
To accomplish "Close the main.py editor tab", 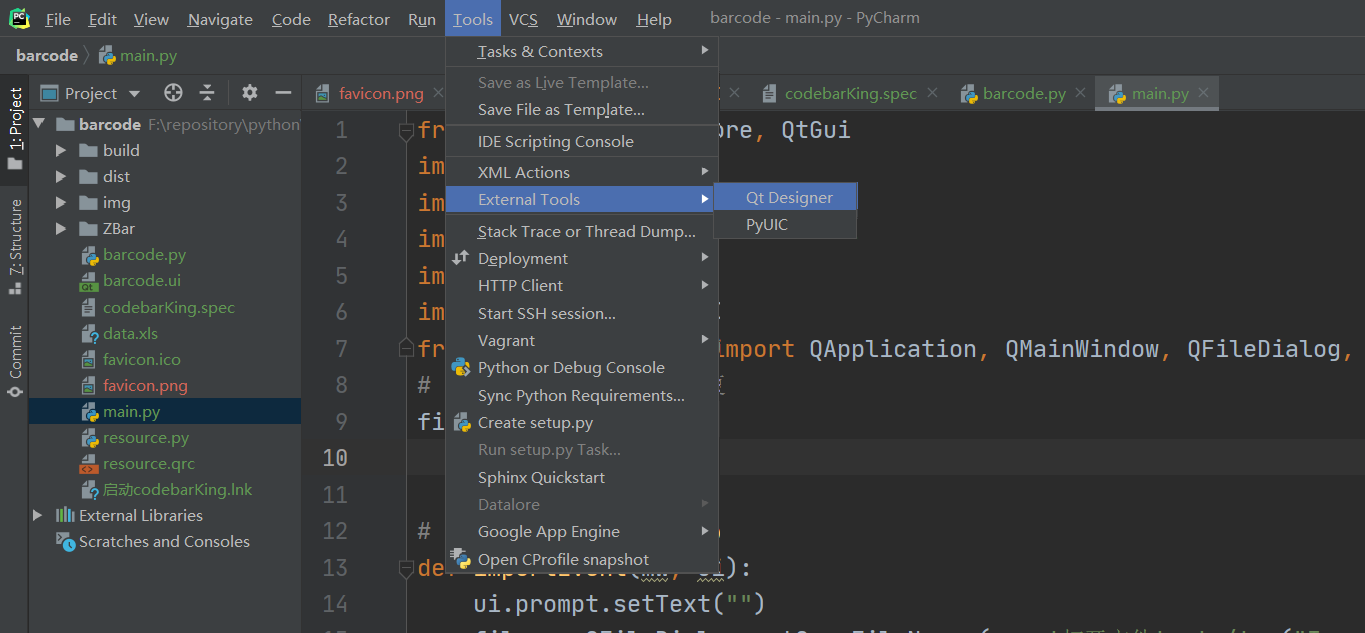I will [1203, 93].
